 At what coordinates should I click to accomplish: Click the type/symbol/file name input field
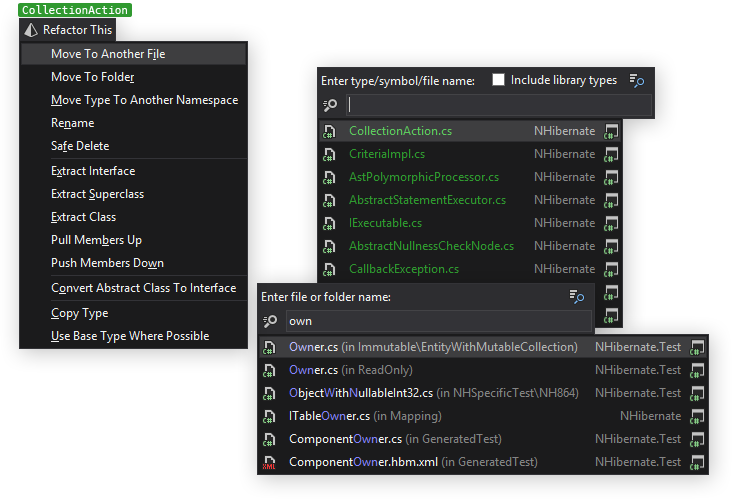[x=497, y=105]
